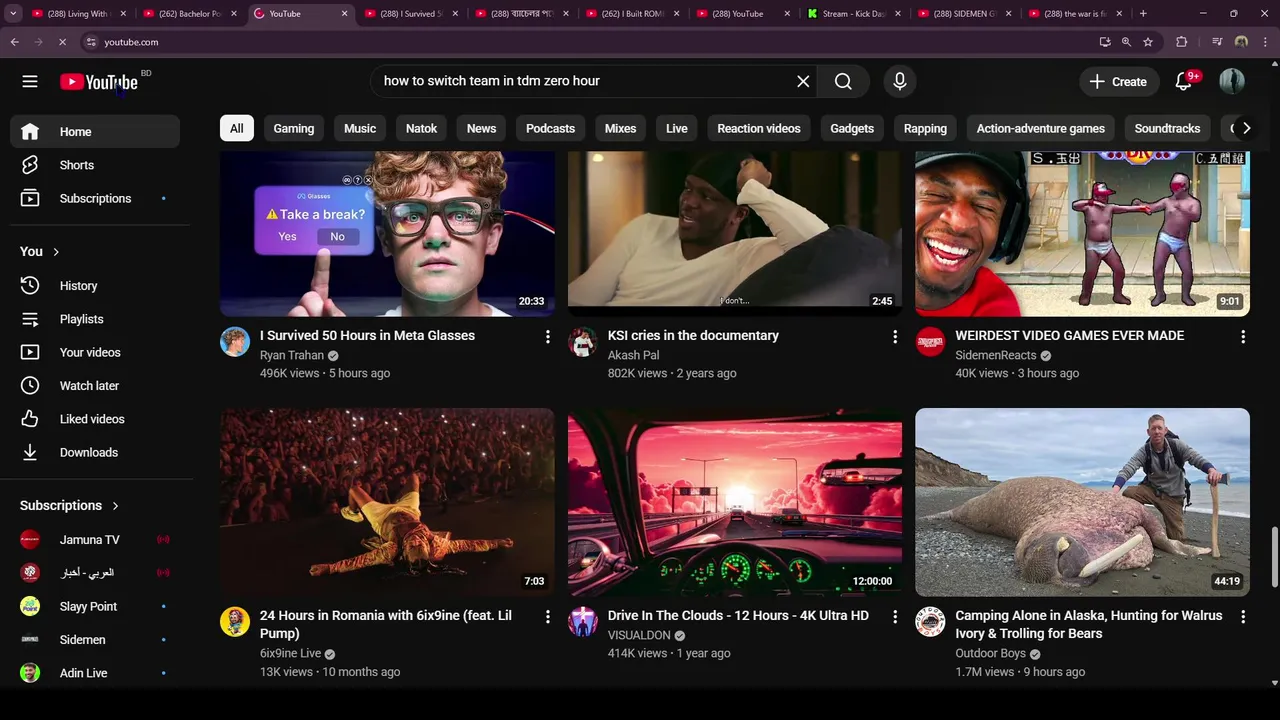Expand the Subscriptions section chevron
1280x720 pixels.
[x=115, y=506]
